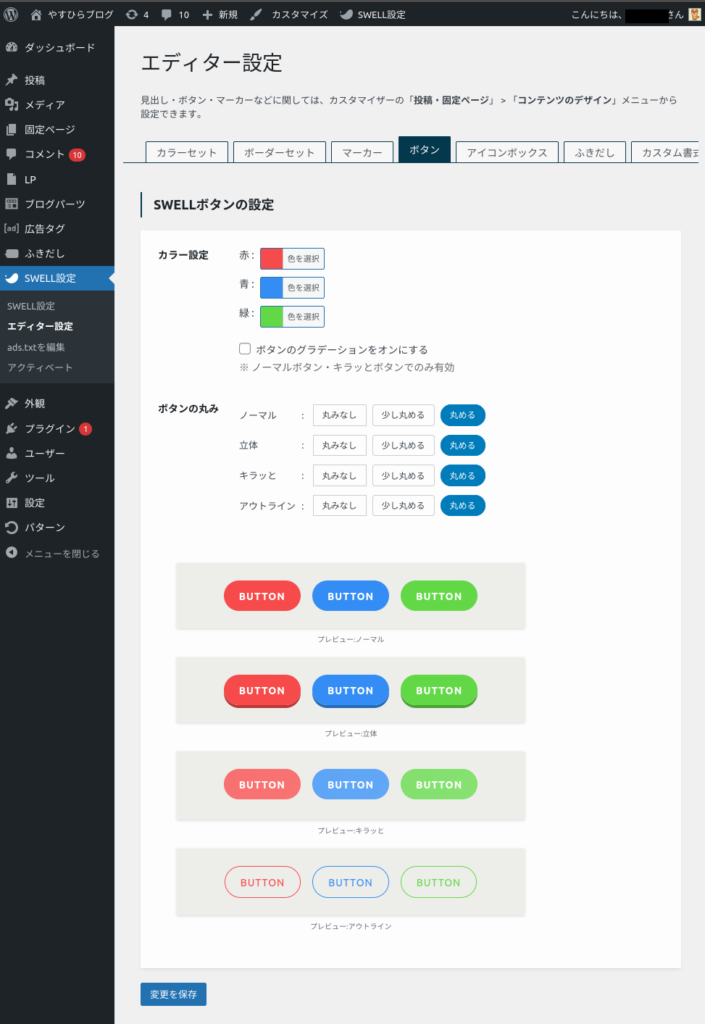Select 丸める for ノーマル row
Image resolution: width=705 pixels, height=1024 pixels.
coord(463,415)
